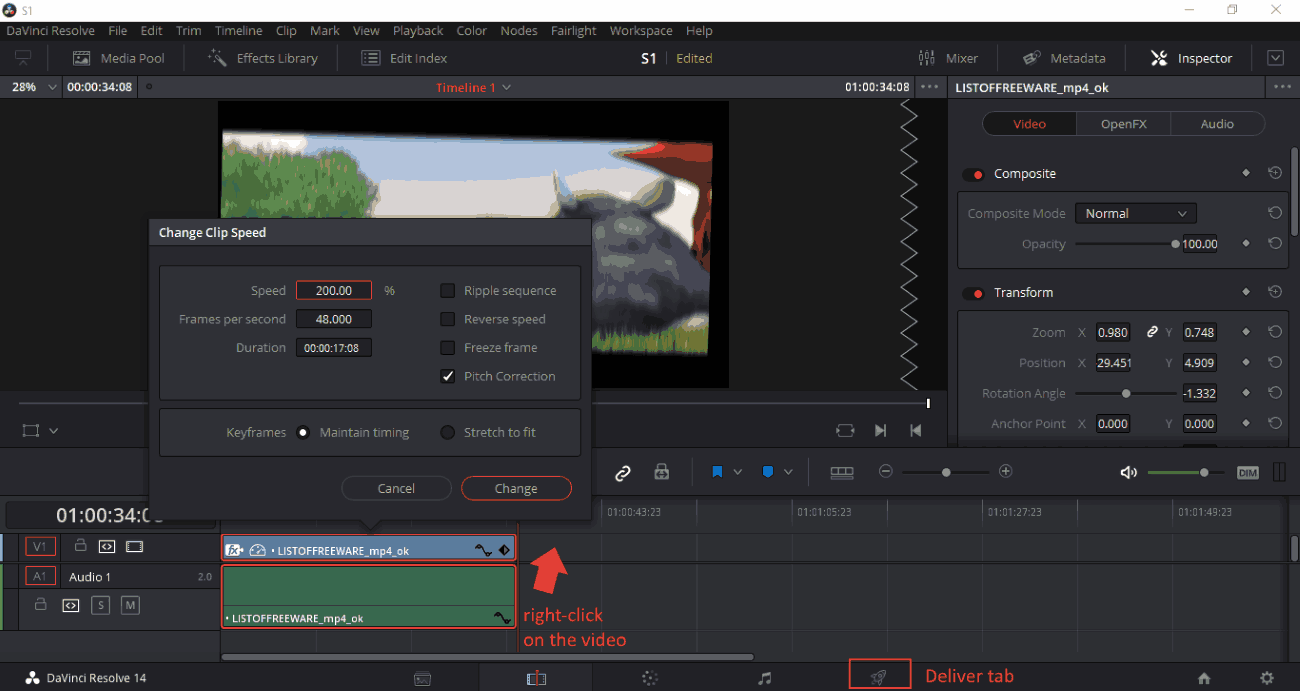Mute audio with the speaker icon
The width and height of the screenshot is (1300, 691).
point(1129,472)
